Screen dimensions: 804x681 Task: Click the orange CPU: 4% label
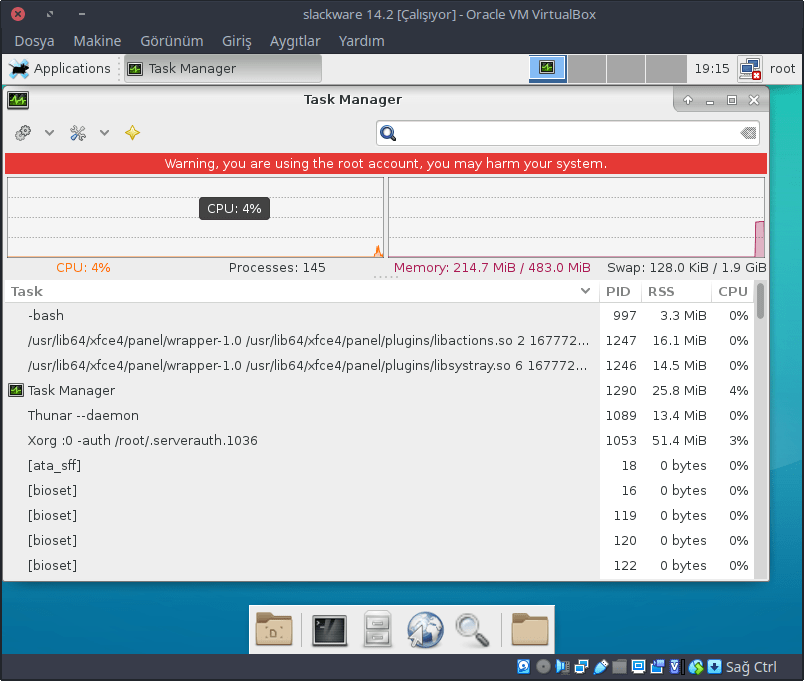click(83, 268)
